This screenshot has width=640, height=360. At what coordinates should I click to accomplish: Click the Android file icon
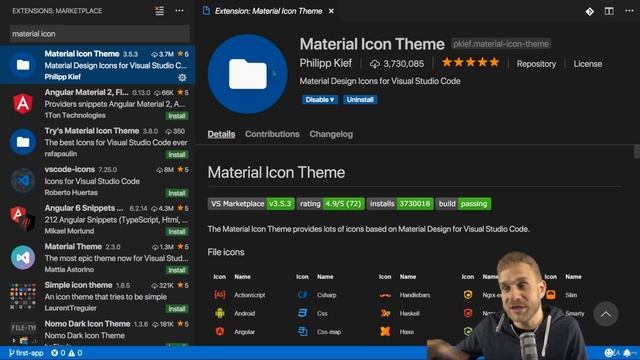[x=220, y=313]
